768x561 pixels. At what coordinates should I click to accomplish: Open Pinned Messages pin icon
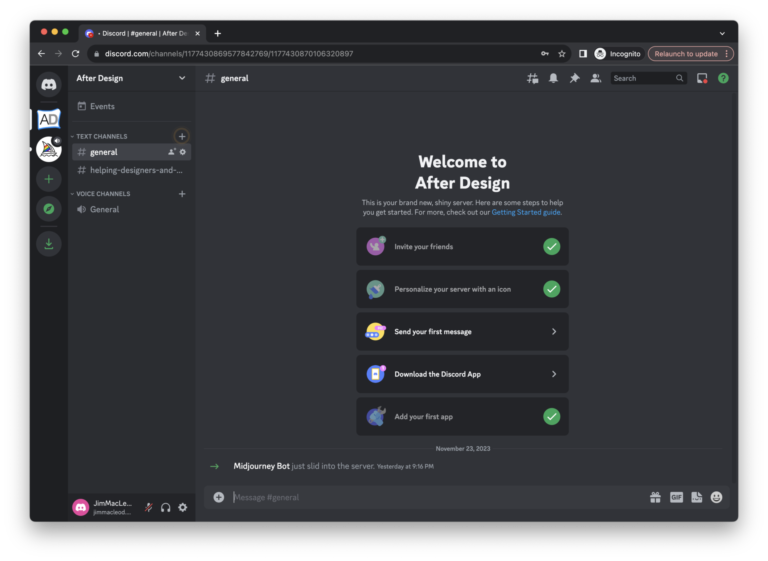click(x=574, y=78)
